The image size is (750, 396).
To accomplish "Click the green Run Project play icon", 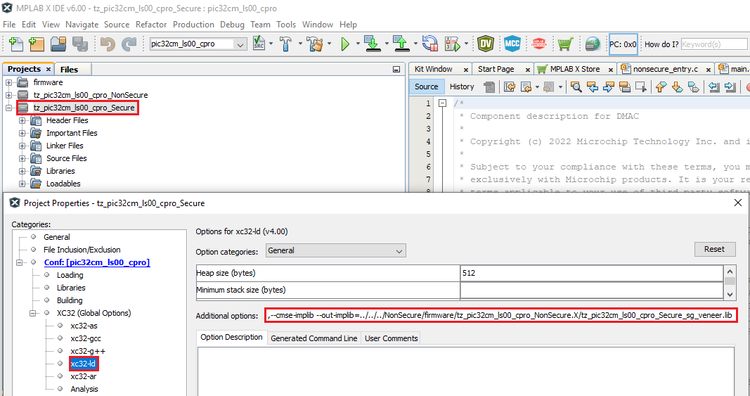I will click(345, 44).
